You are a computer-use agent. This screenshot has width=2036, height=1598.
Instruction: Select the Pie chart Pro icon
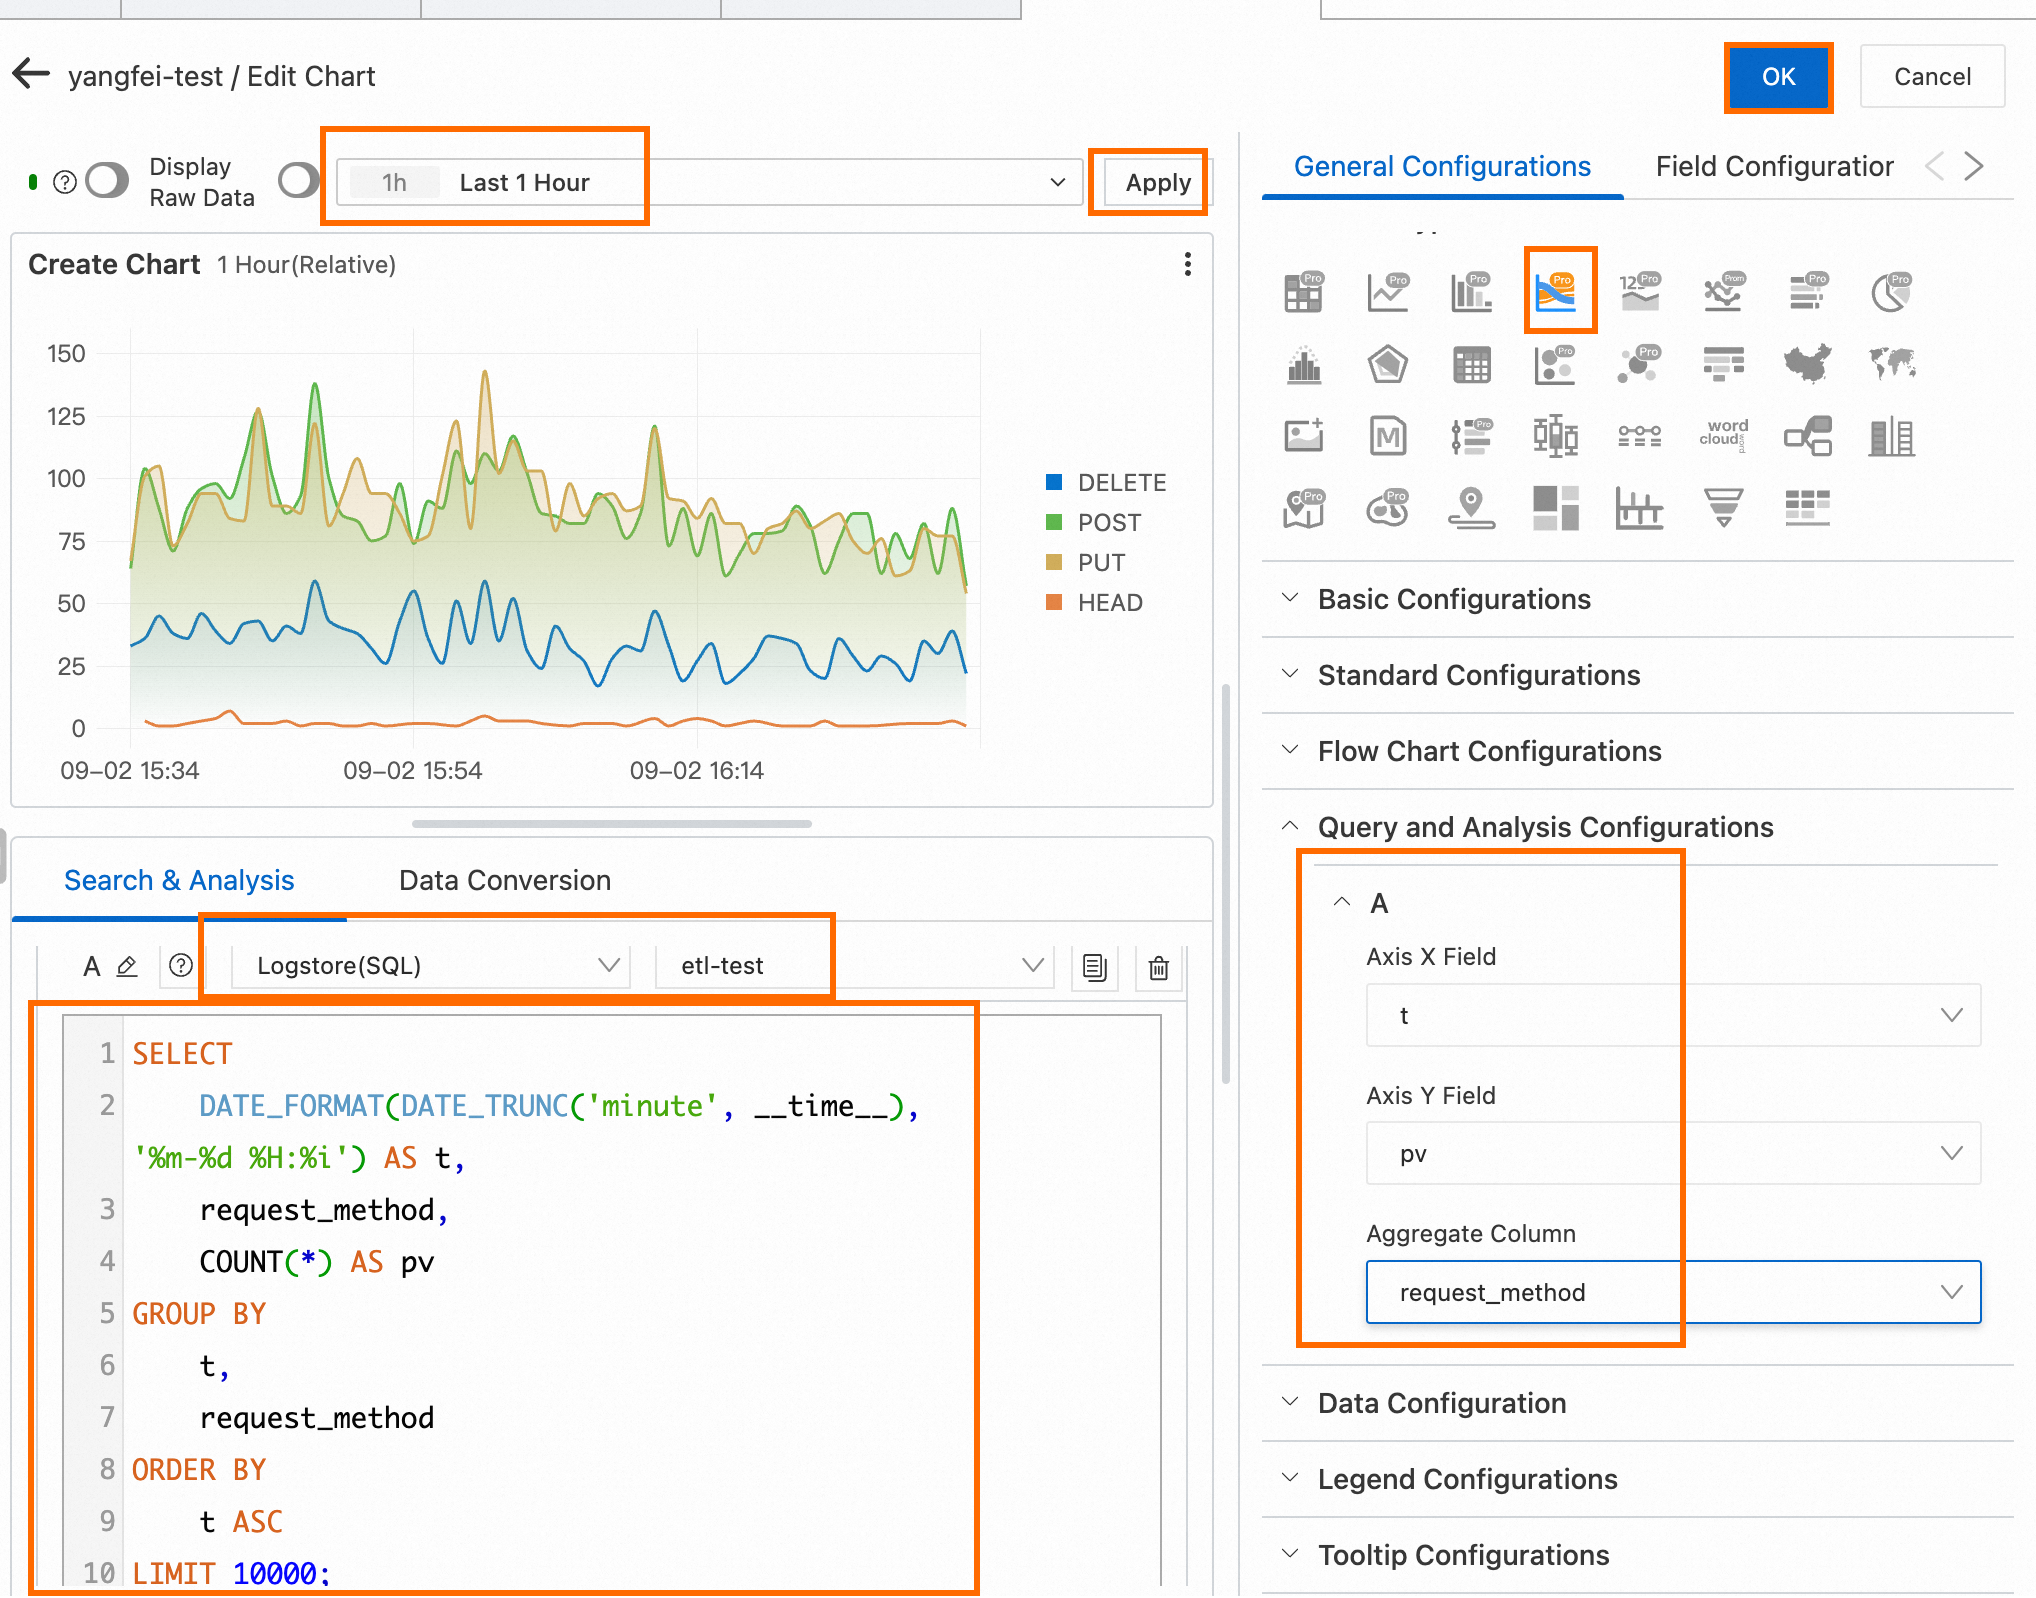[1892, 292]
